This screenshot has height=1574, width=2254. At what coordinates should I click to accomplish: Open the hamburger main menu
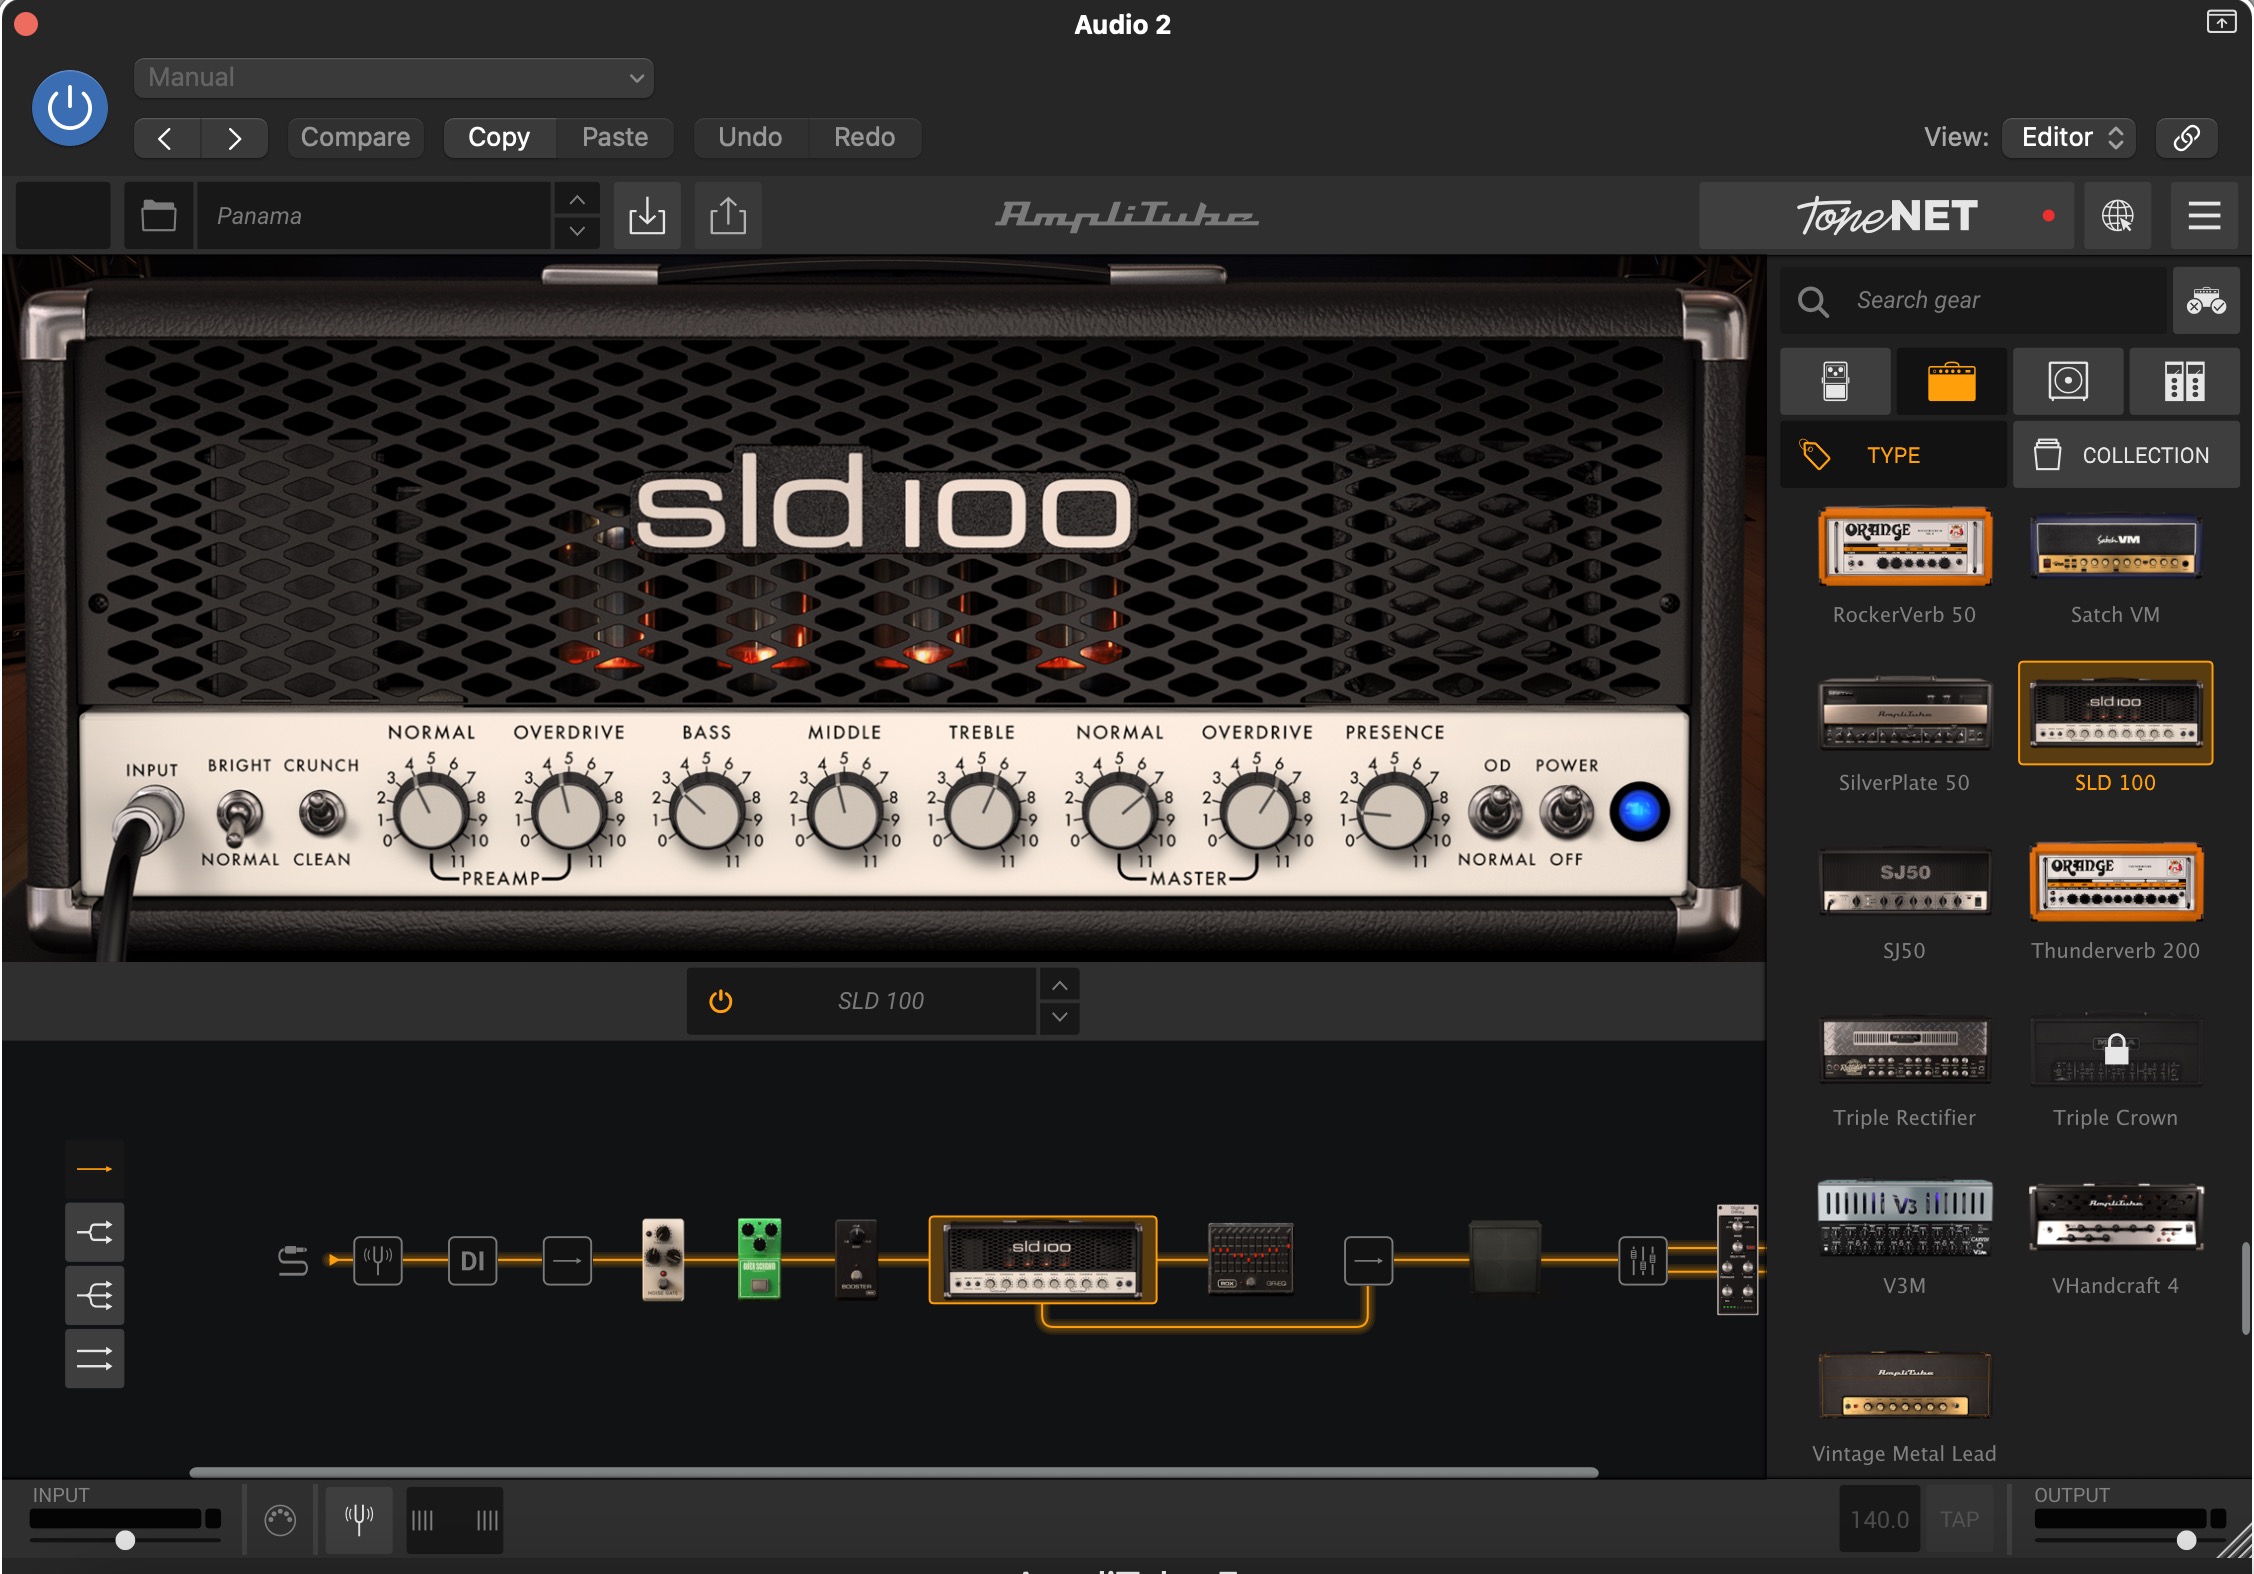click(2204, 215)
